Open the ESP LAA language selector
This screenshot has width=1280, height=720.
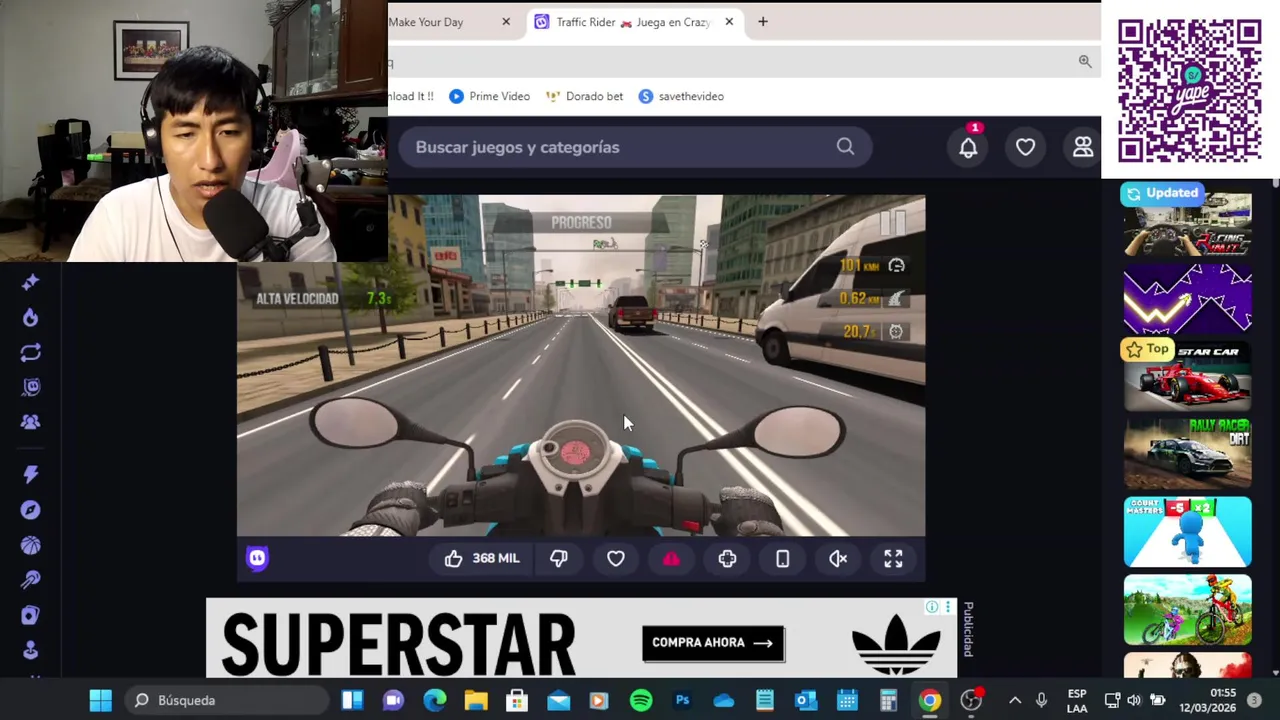[x=1077, y=700]
